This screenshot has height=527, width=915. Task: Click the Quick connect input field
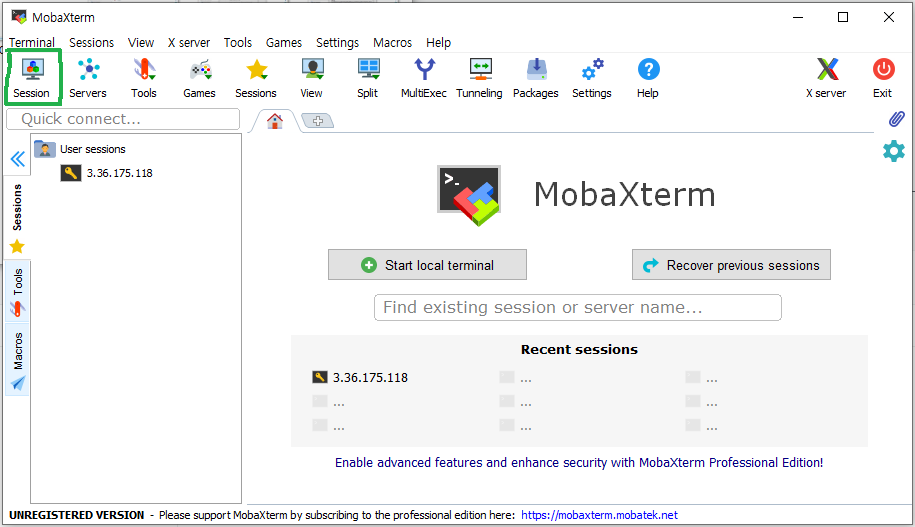click(x=123, y=119)
